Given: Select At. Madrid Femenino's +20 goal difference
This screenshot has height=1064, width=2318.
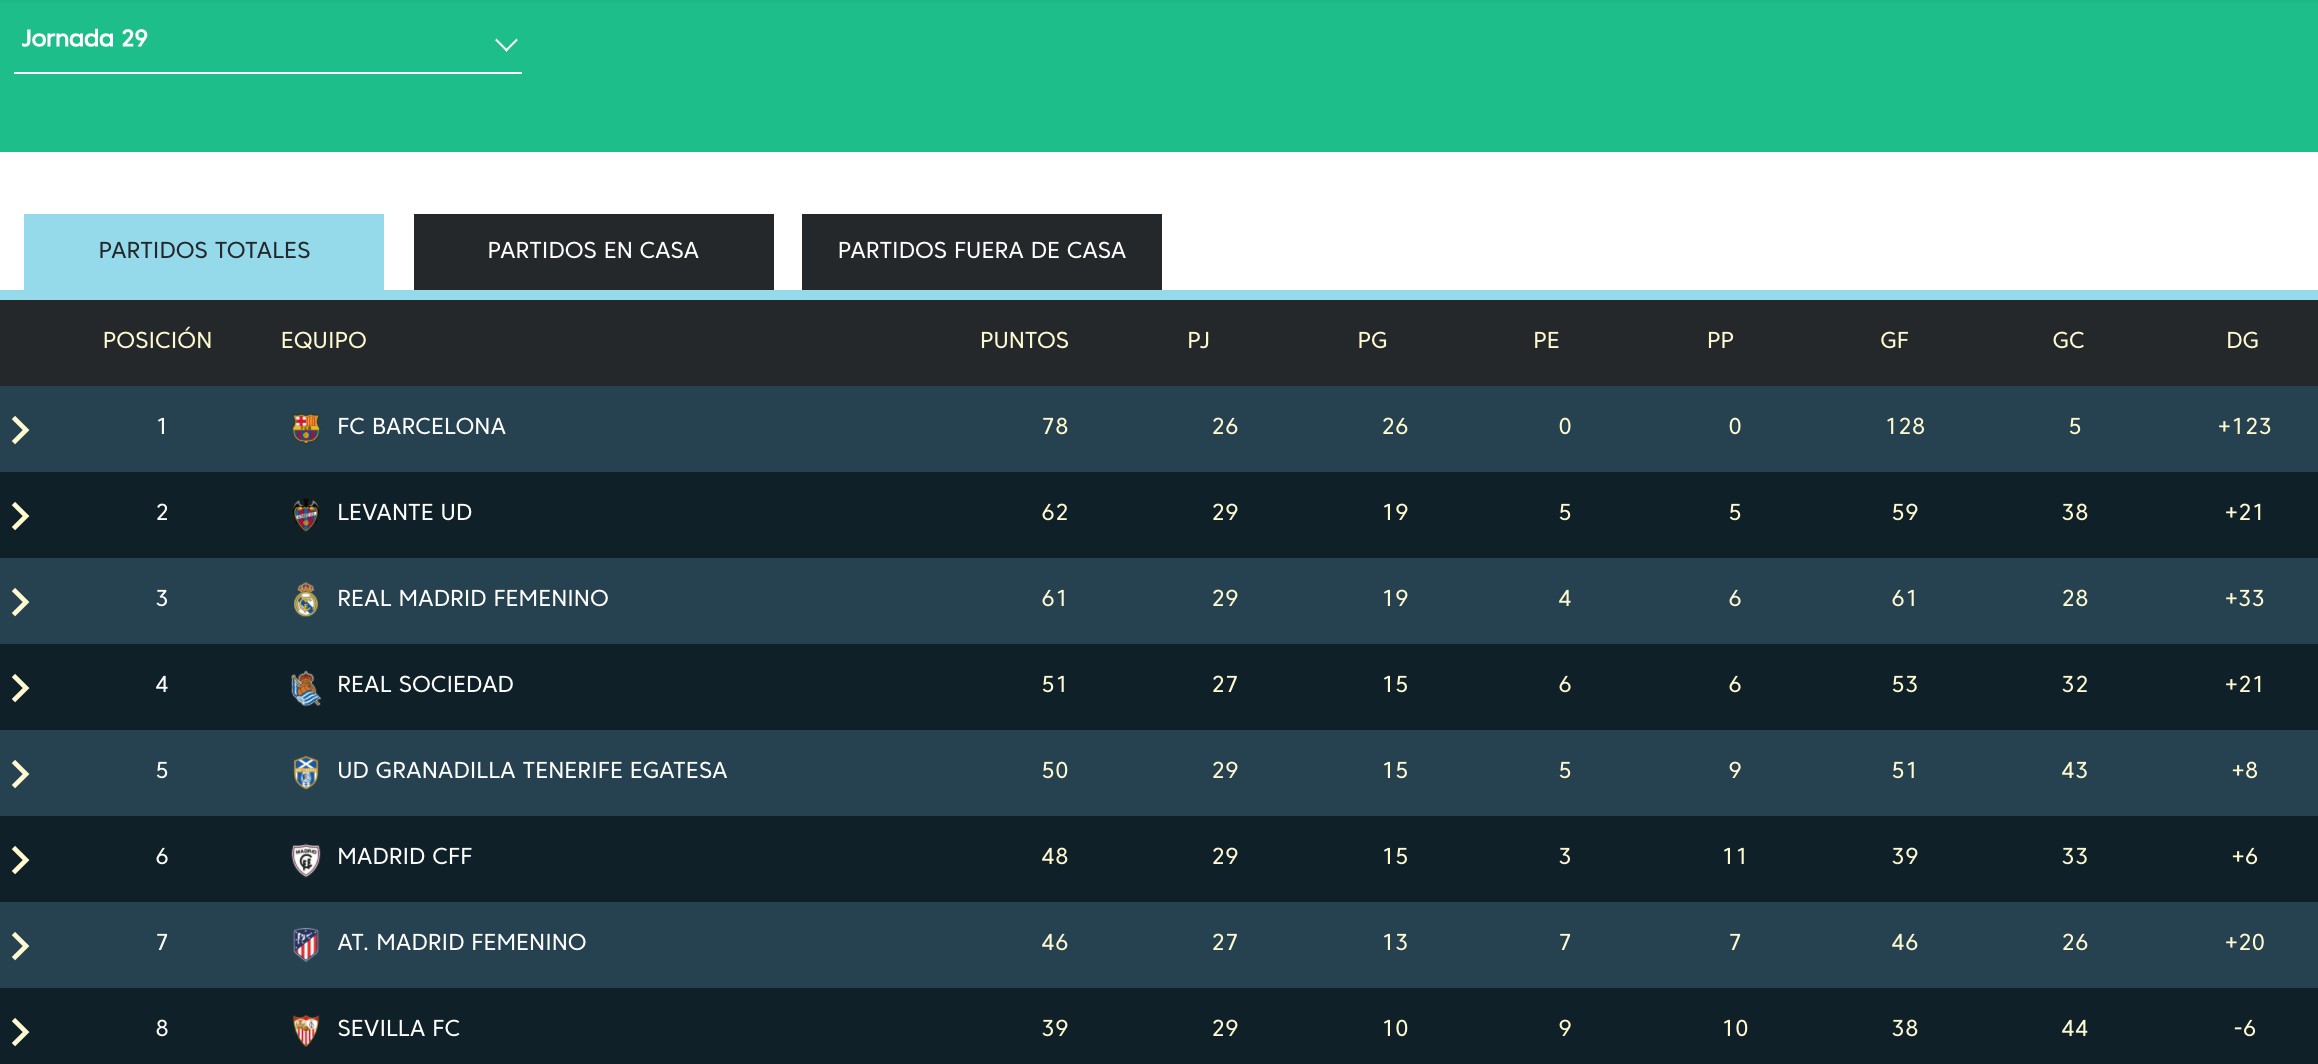Looking at the screenshot, I should (2245, 943).
